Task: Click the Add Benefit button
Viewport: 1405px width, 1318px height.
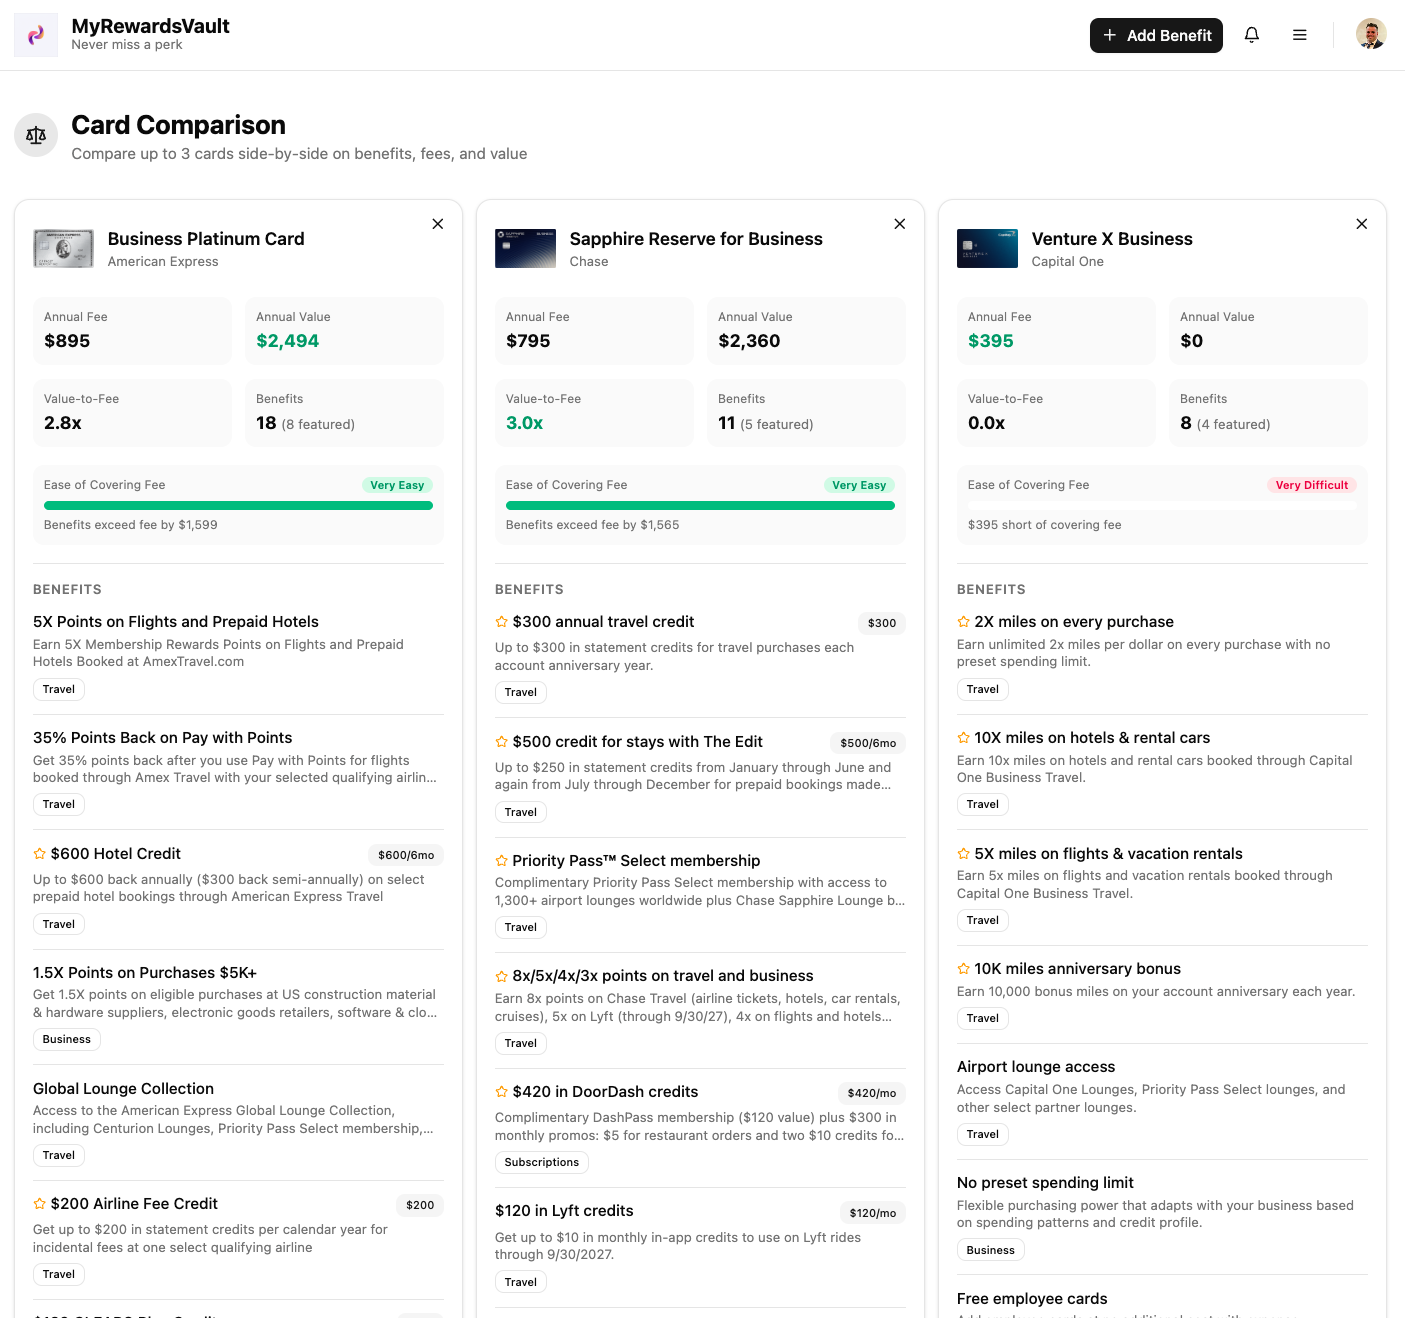Action: tap(1156, 35)
